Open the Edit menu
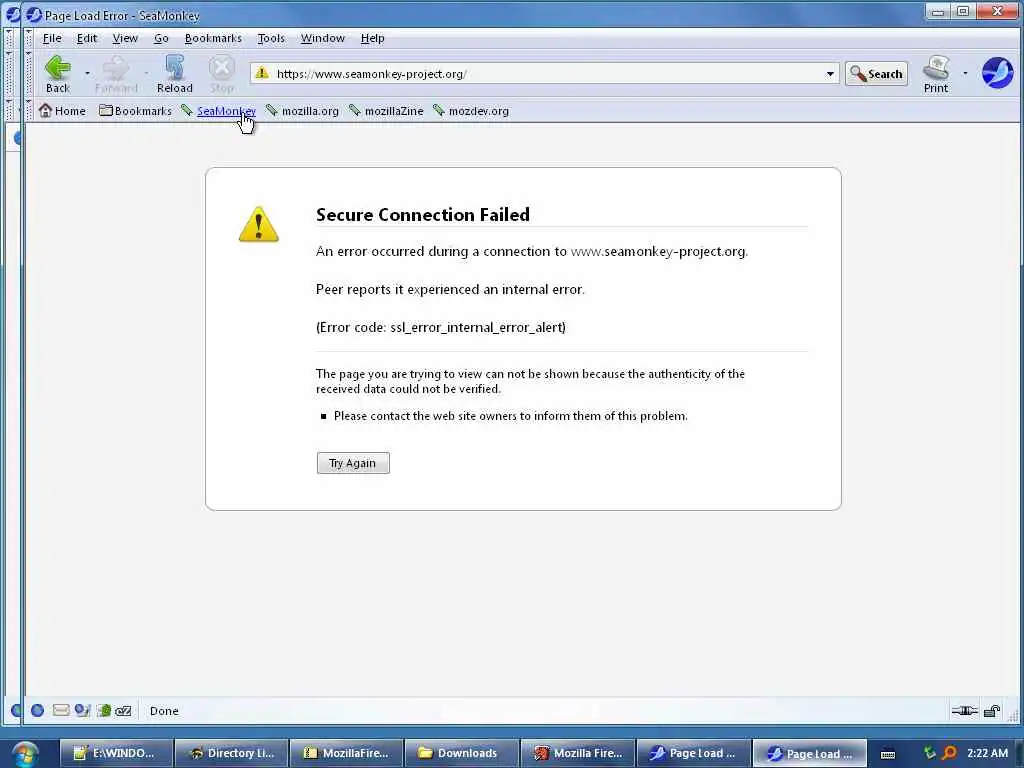1024x768 pixels. (86, 39)
